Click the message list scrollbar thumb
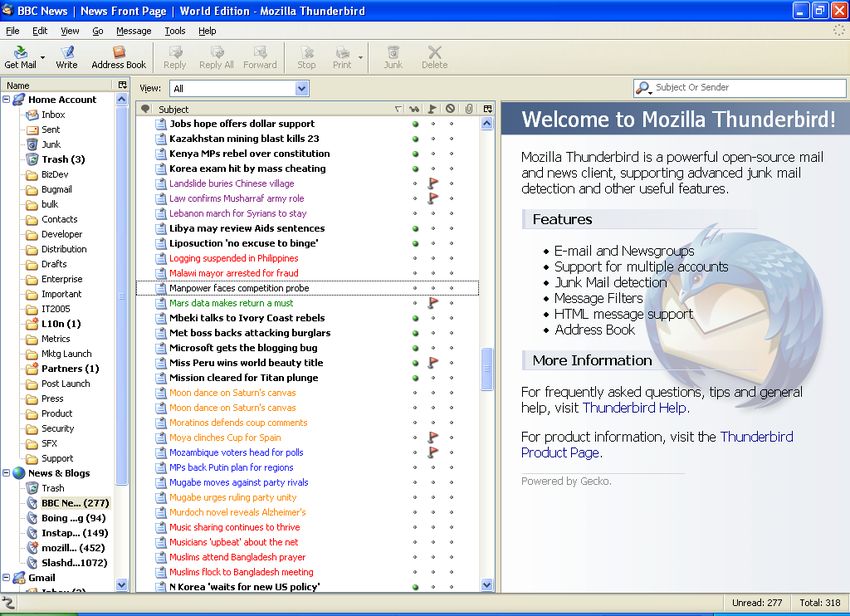Image resolution: width=850 pixels, height=616 pixels. click(487, 369)
